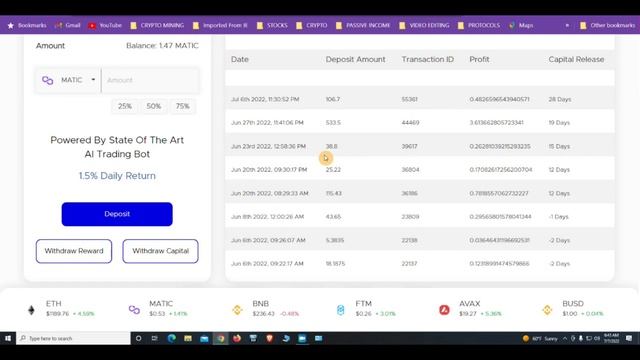The height and width of the screenshot is (360, 640).
Task: Click the '28 Days' capital release cell
Action: pyautogui.click(x=560, y=99)
